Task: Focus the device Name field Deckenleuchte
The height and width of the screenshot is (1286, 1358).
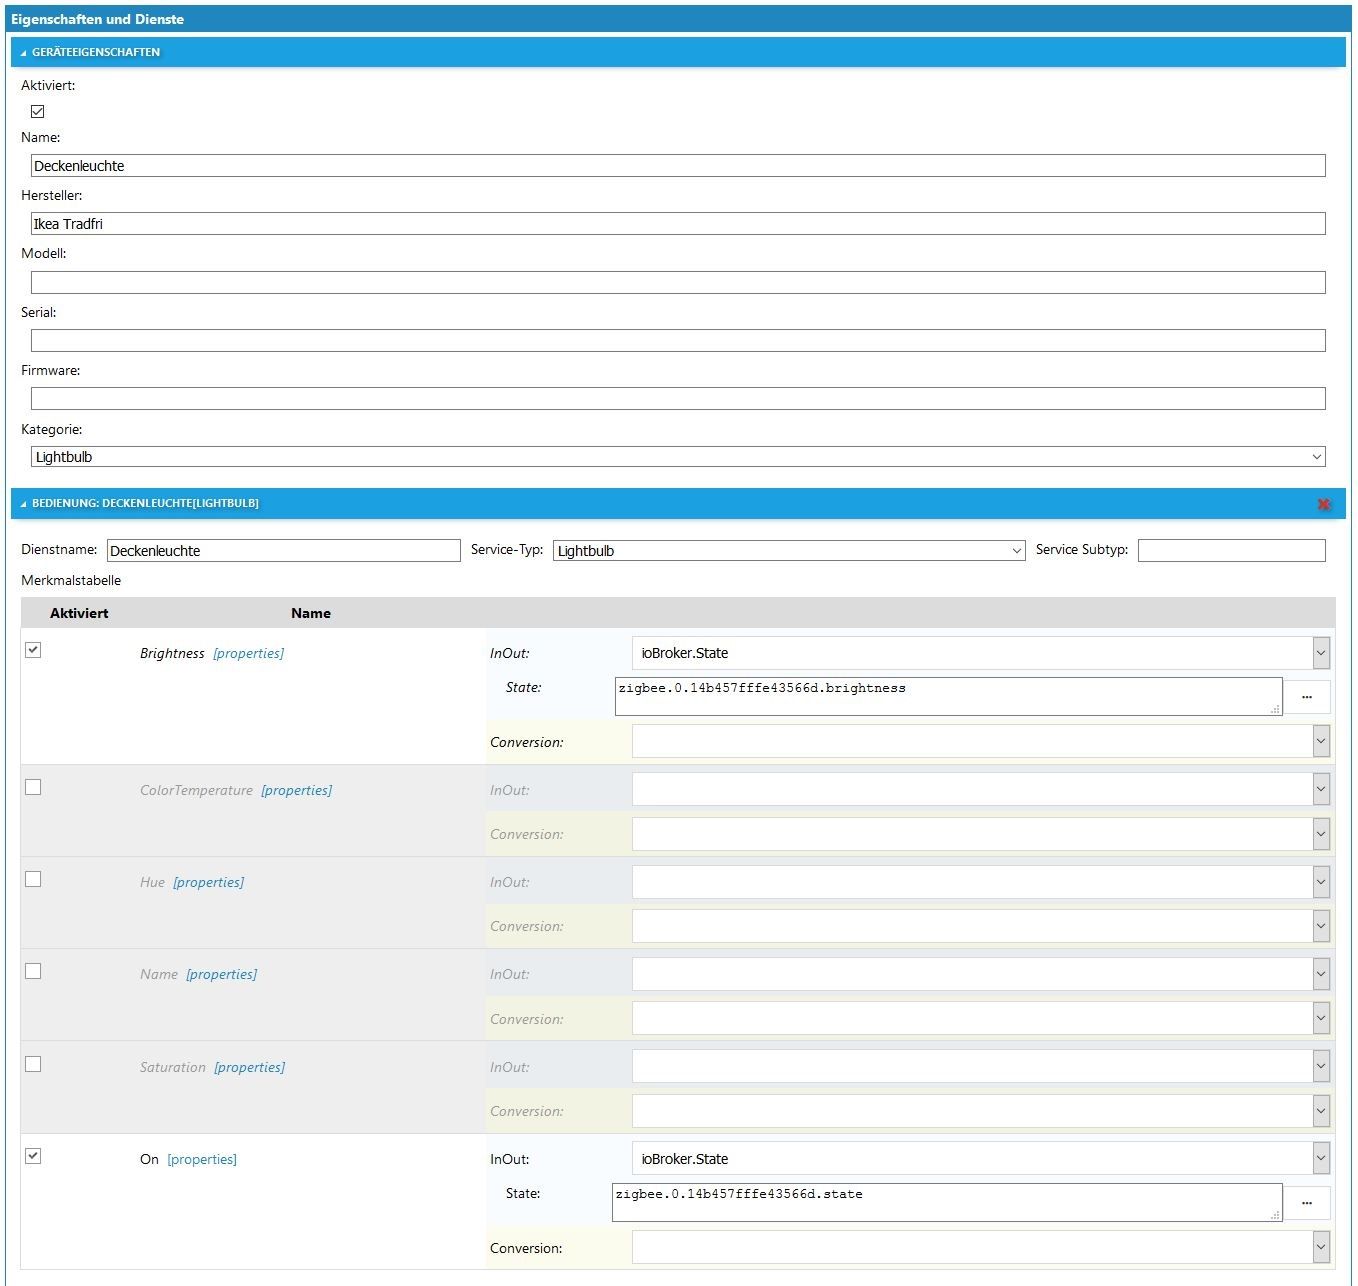Action: (678, 166)
